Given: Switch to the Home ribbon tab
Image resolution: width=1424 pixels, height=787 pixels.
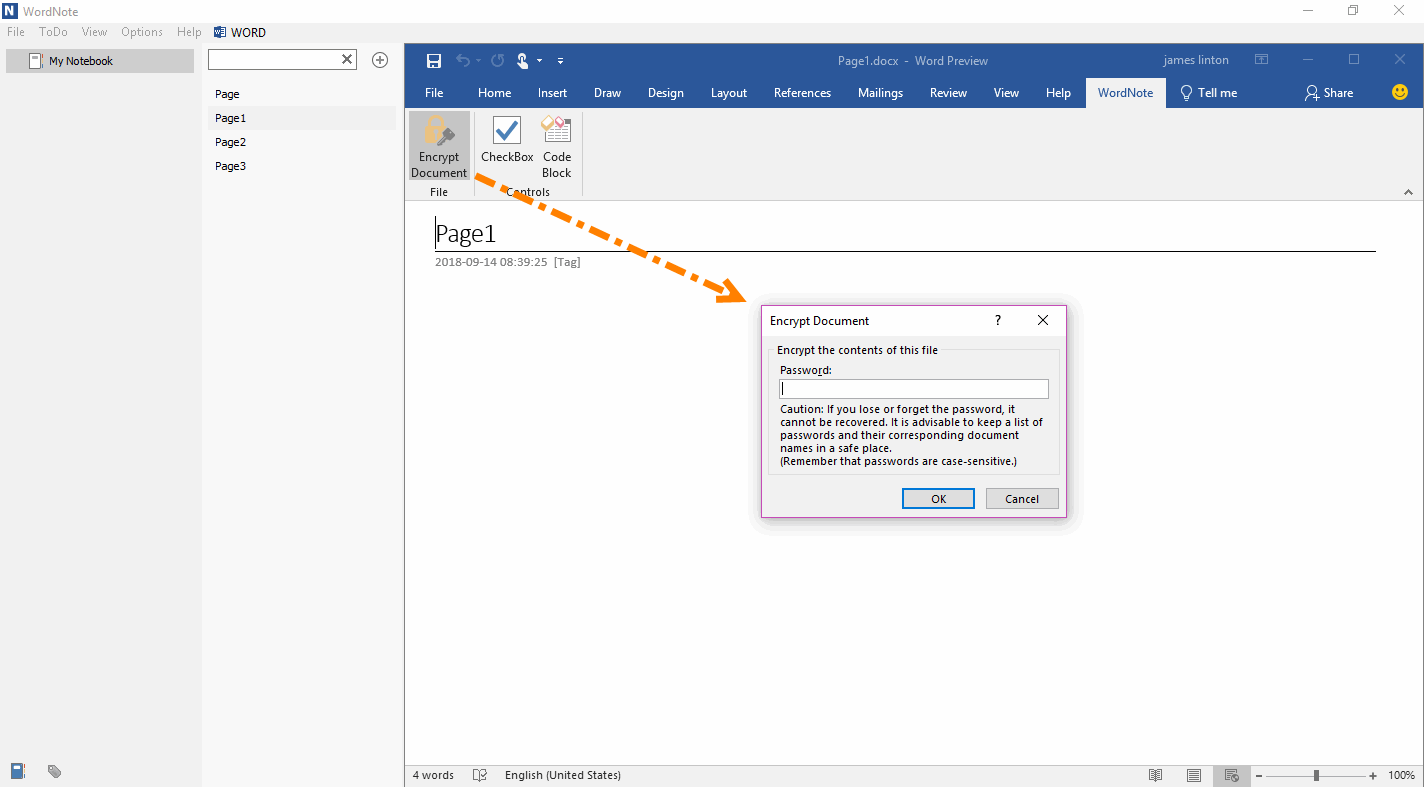Looking at the screenshot, I should [x=494, y=93].
